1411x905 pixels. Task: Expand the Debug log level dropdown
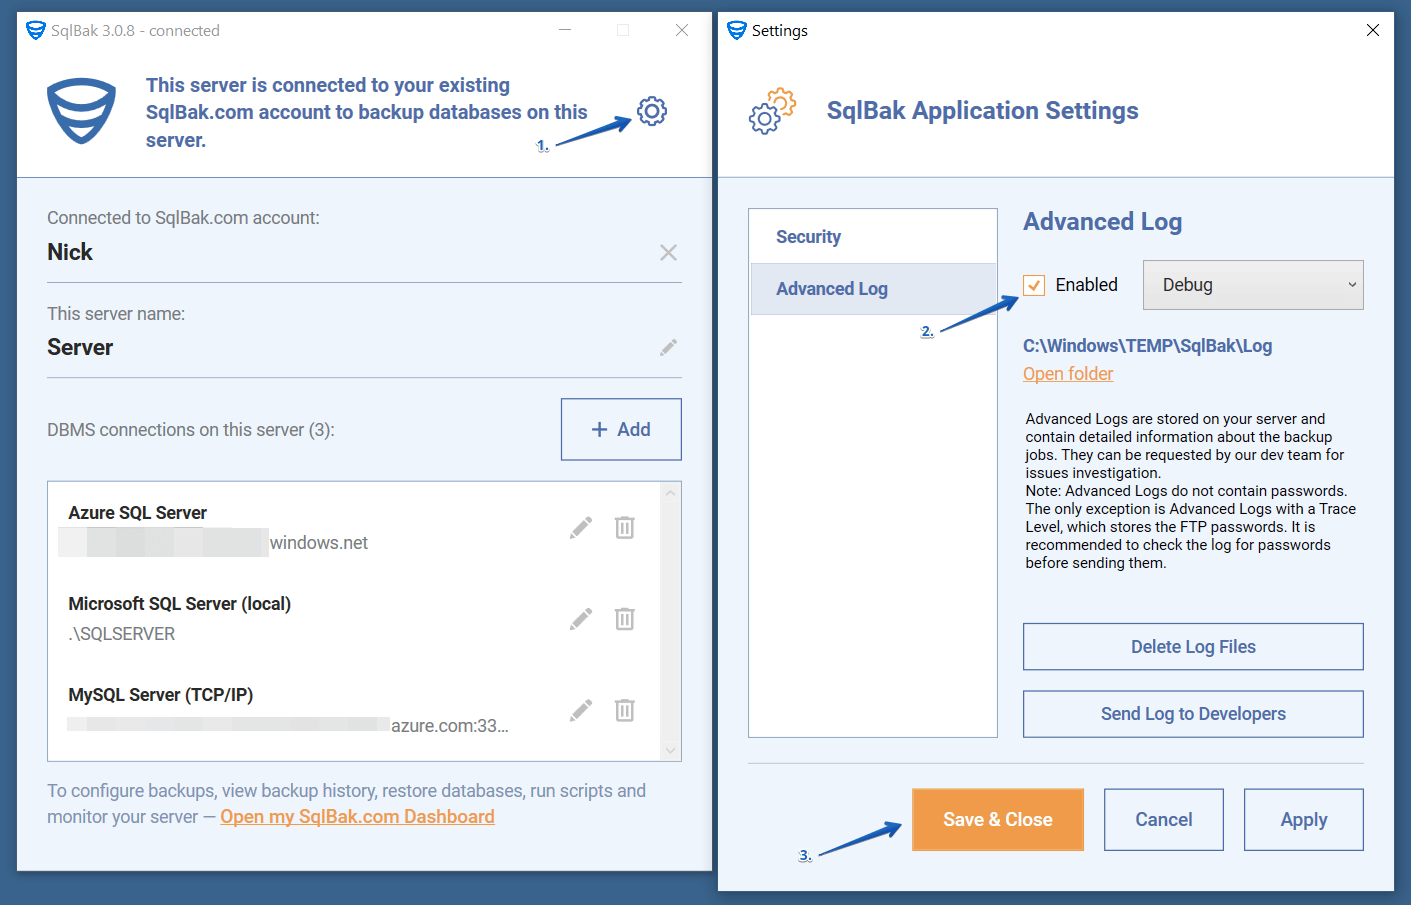click(1253, 285)
